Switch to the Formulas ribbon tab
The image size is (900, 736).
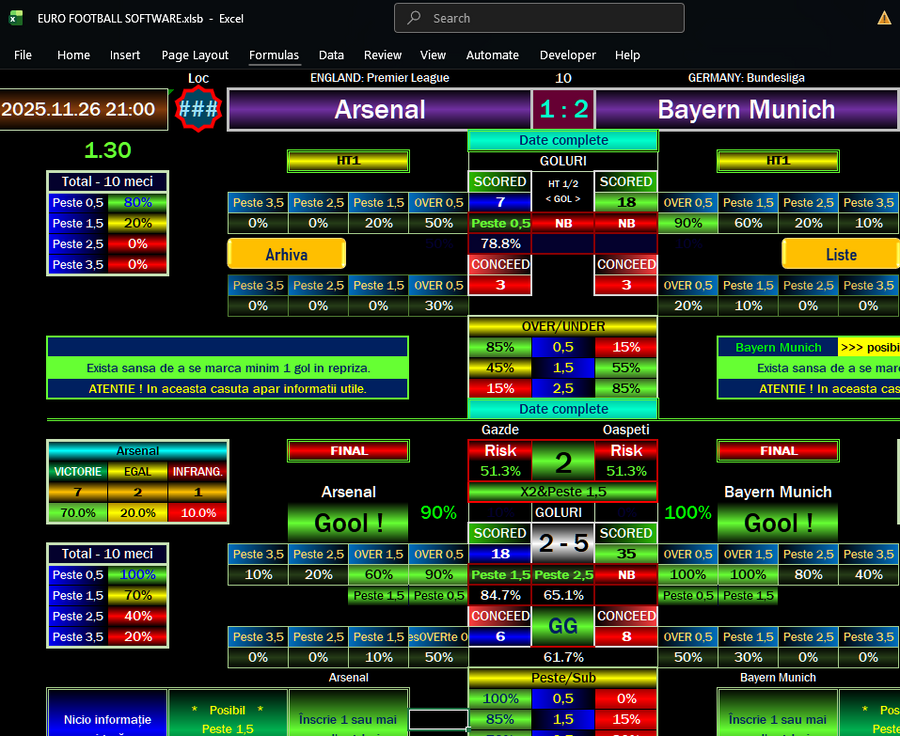[x=274, y=55]
